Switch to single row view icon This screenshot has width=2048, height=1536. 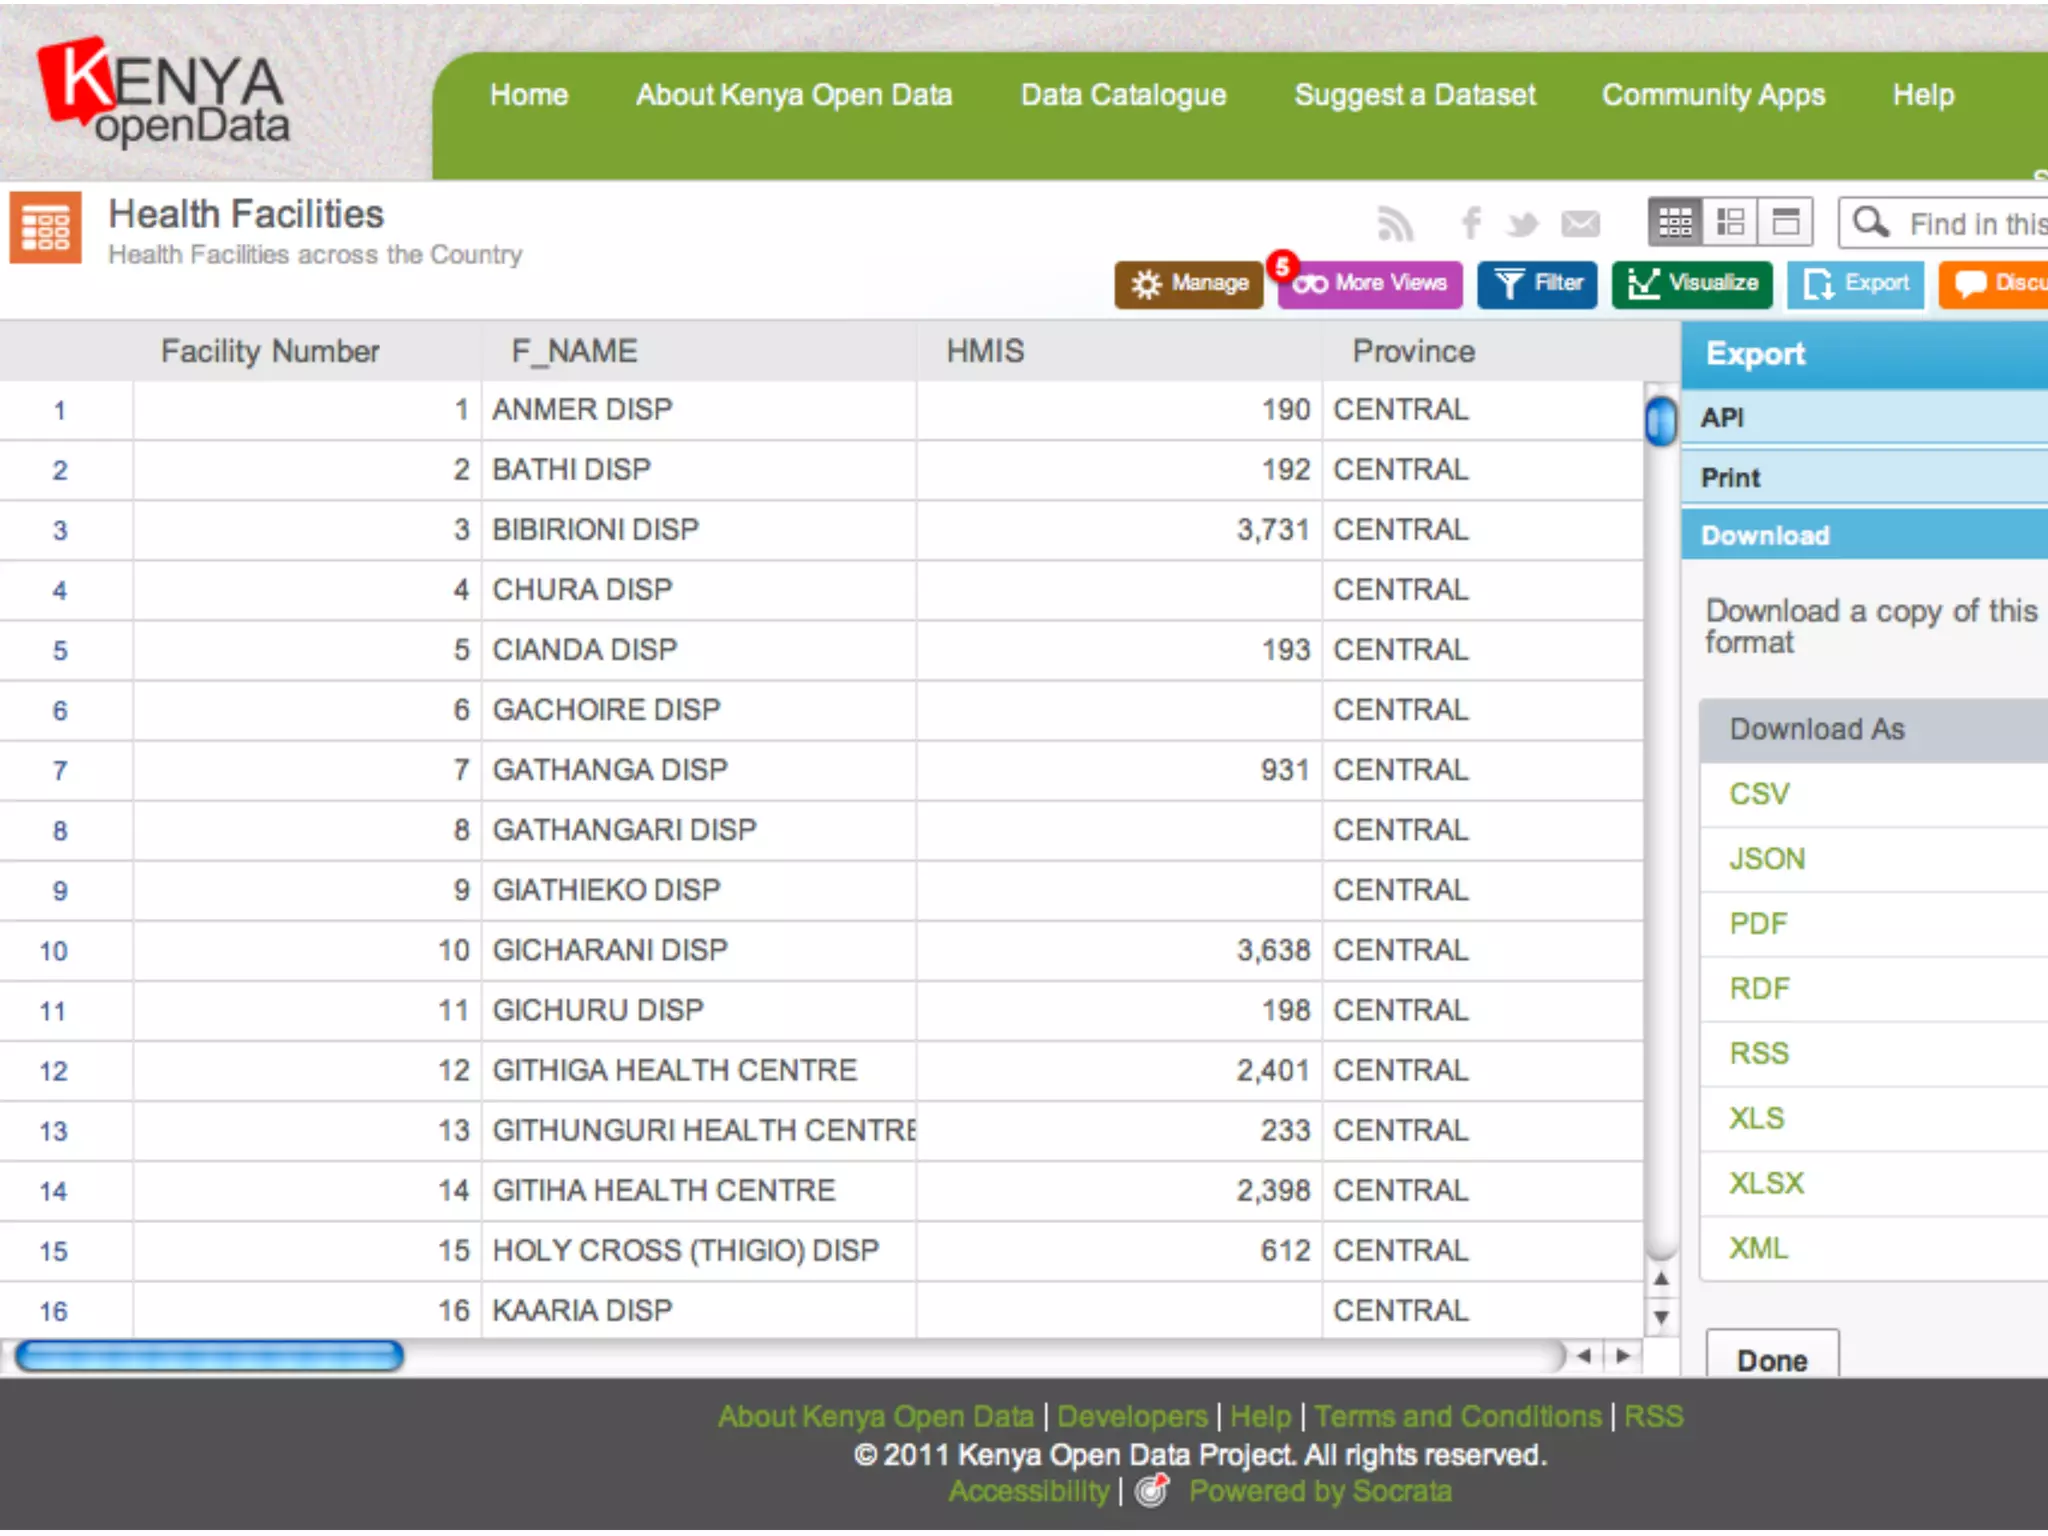[1786, 222]
